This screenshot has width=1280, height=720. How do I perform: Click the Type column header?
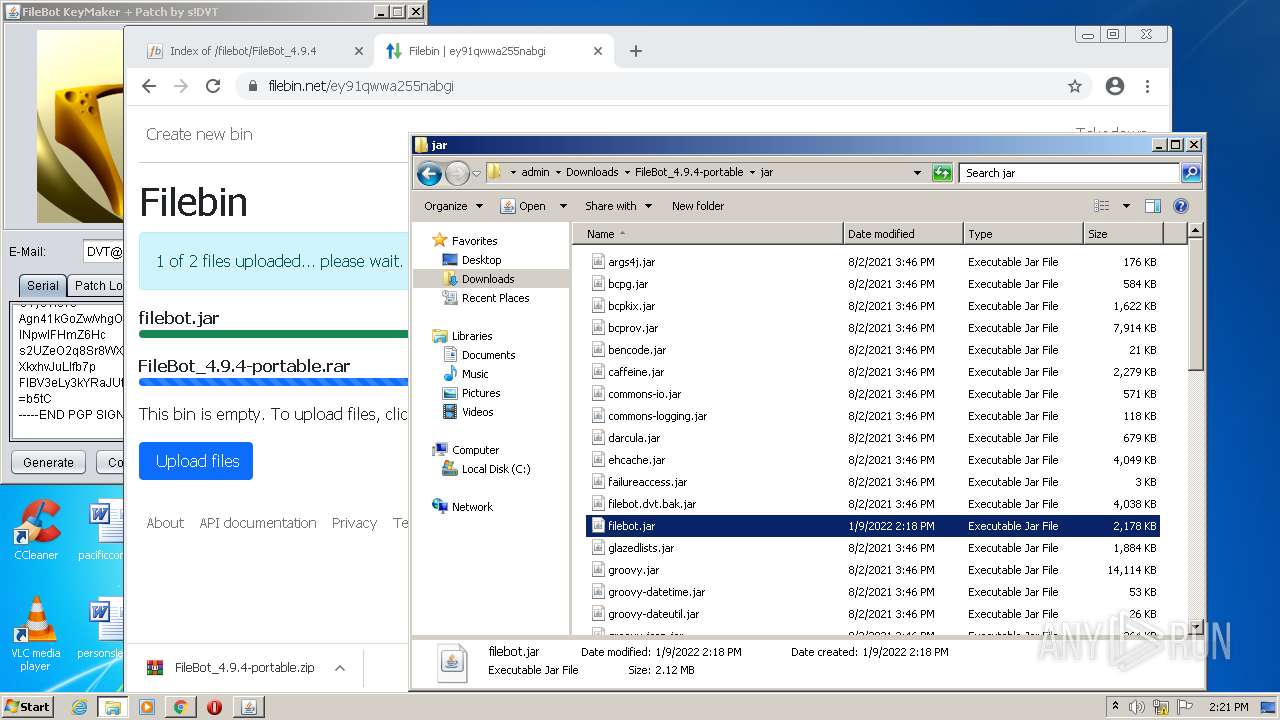coord(1024,234)
